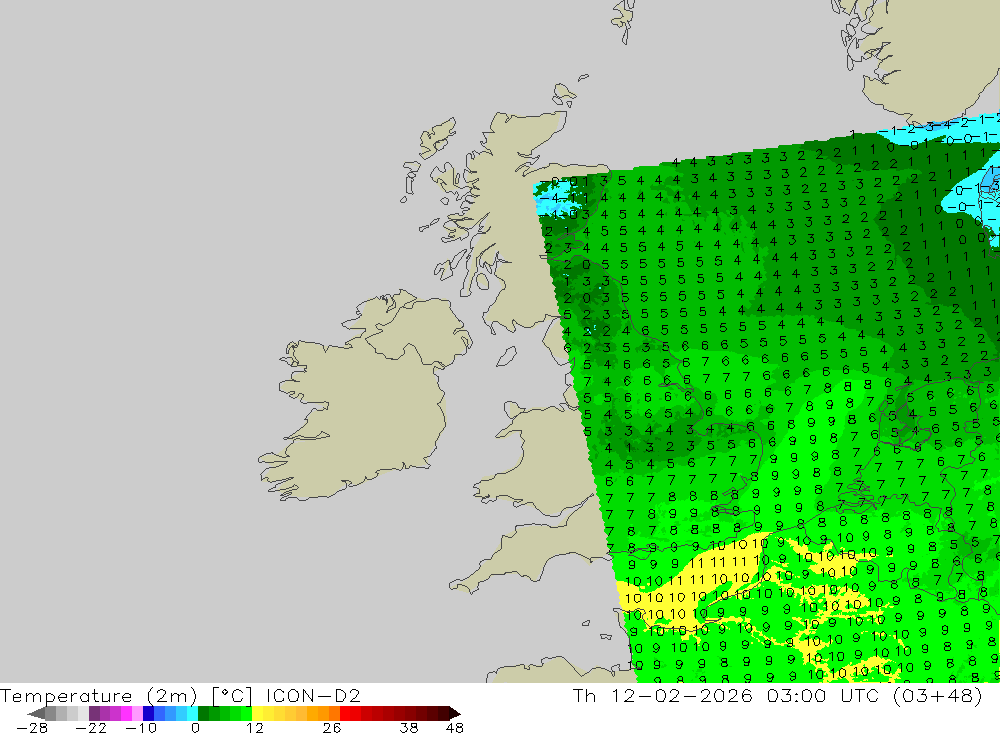Click the '-22' legend value
Image resolution: width=1000 pixels, height=733 pixels.
91,728
